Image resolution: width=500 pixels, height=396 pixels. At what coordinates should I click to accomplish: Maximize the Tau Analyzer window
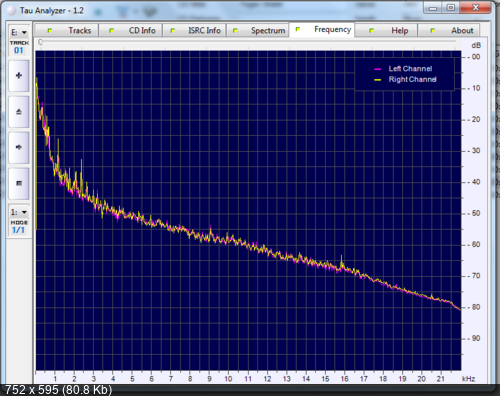pyautogui.click(x=451, y=8)
